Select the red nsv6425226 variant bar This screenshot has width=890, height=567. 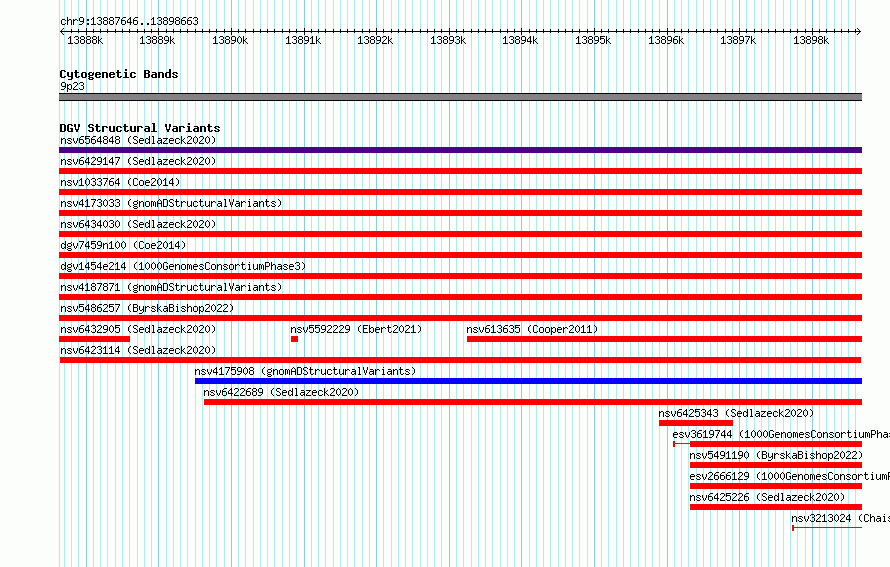pos(776,507)
